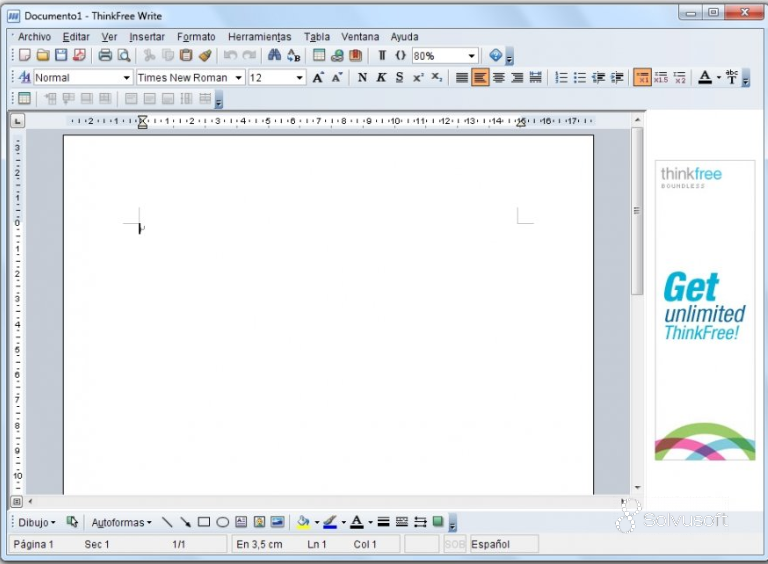Expand the Autoformas shapes menu
Screen dimensions: 768x564
point(121,522)
